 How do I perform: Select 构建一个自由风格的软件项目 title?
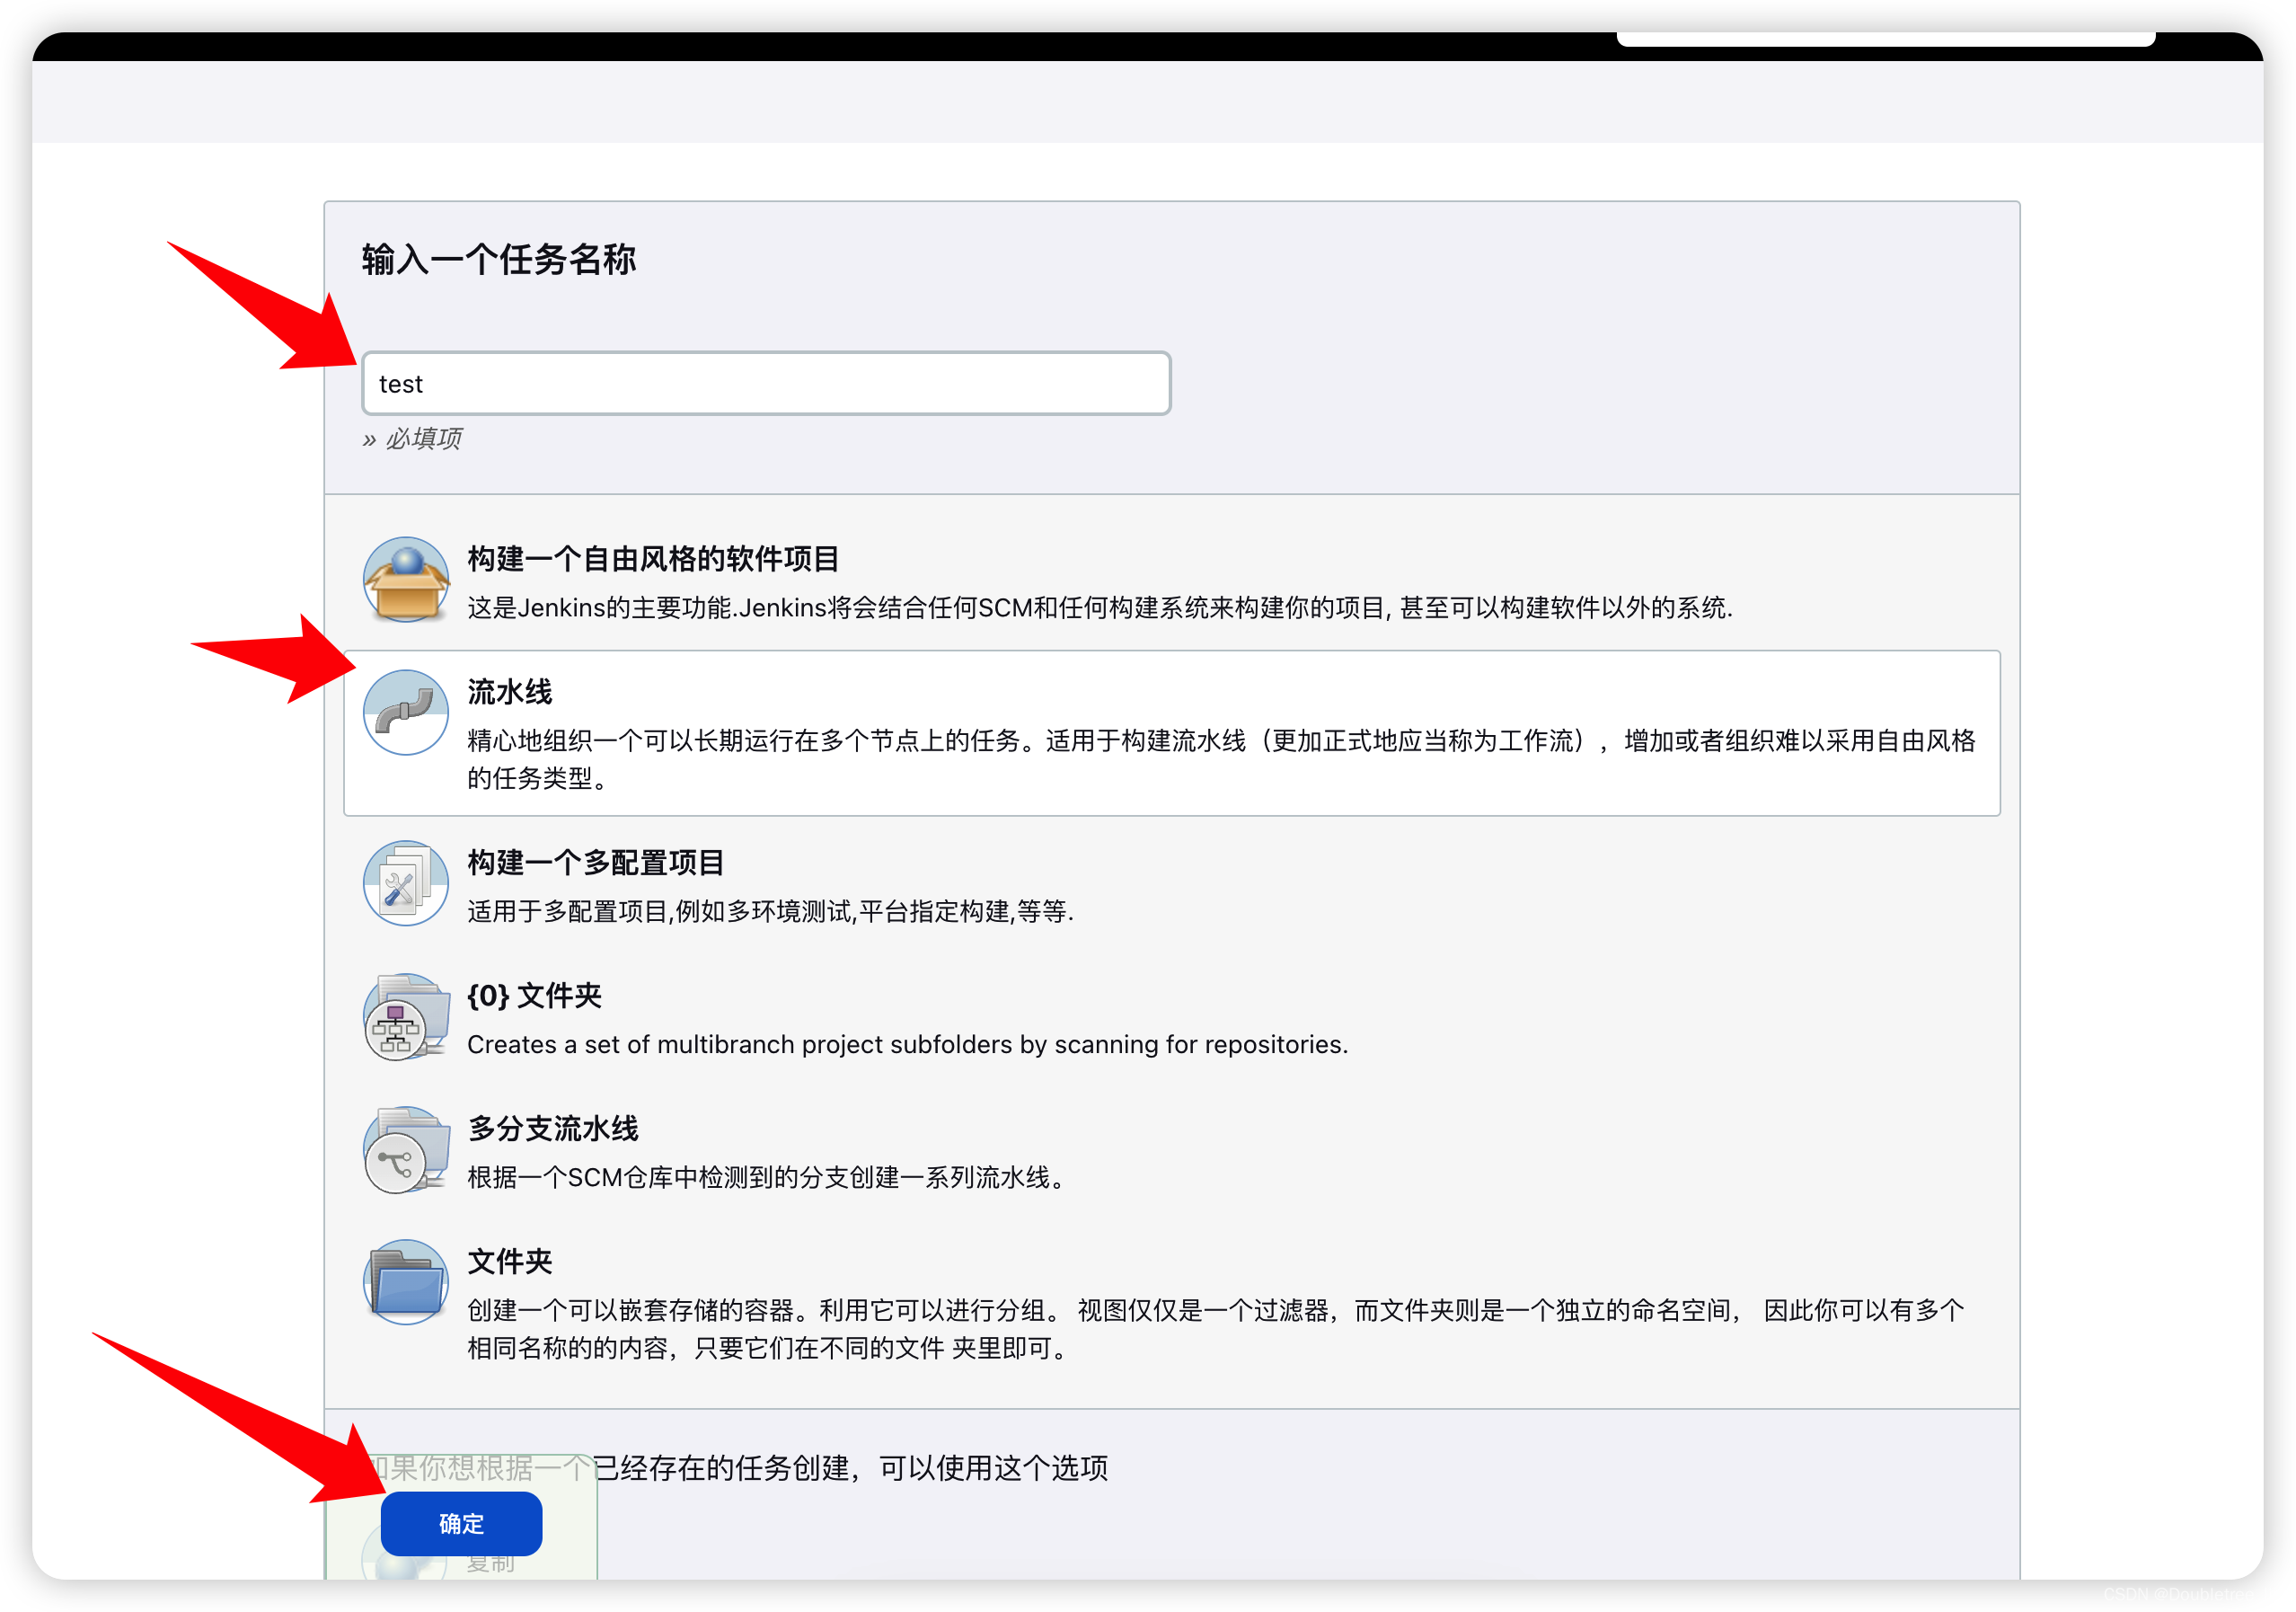click(653, 559)
